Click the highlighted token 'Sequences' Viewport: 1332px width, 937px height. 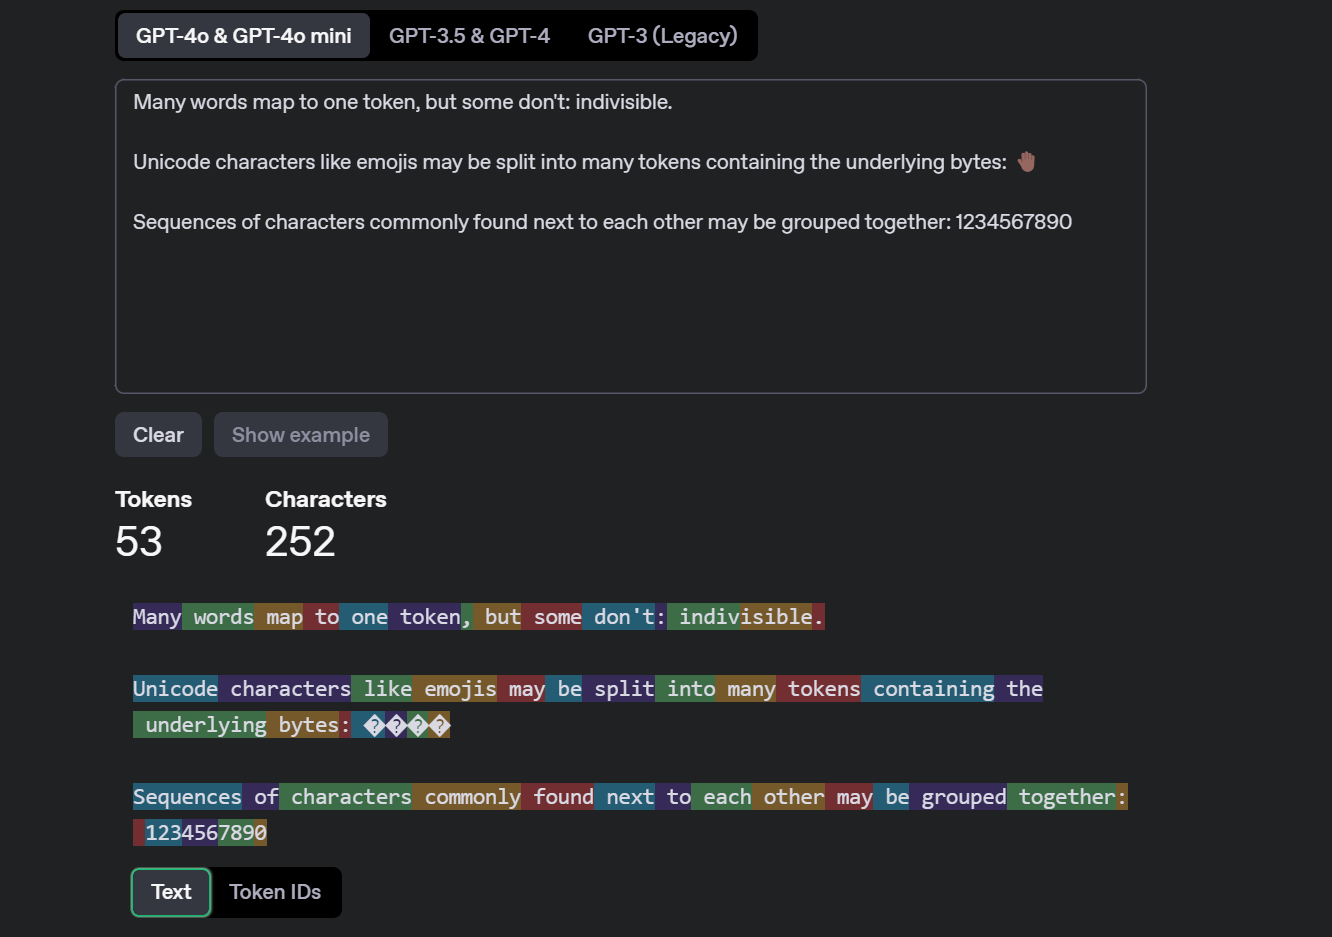(x=187, y=797)
